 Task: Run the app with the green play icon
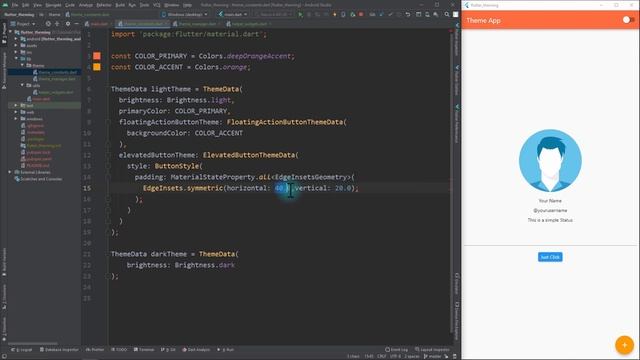[301, 14]
